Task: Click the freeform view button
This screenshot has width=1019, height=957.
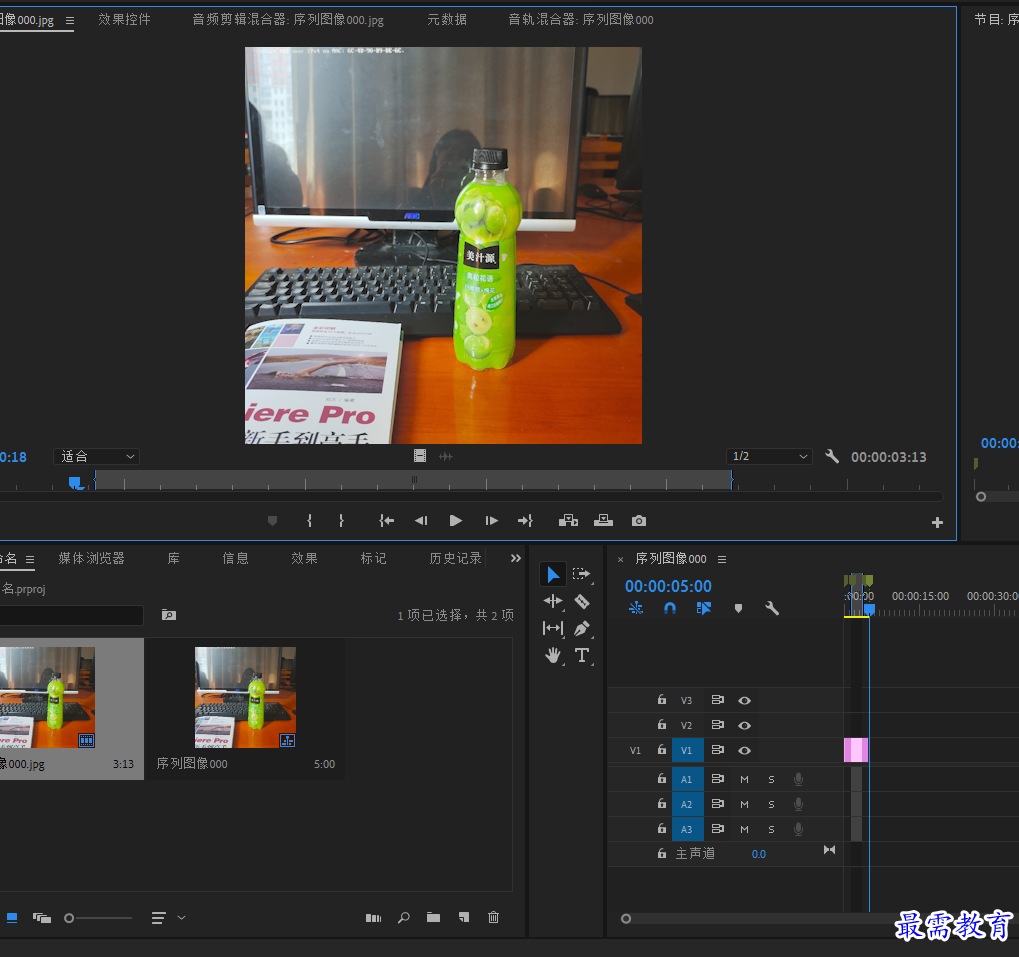Action: click(x=42, y=918)
